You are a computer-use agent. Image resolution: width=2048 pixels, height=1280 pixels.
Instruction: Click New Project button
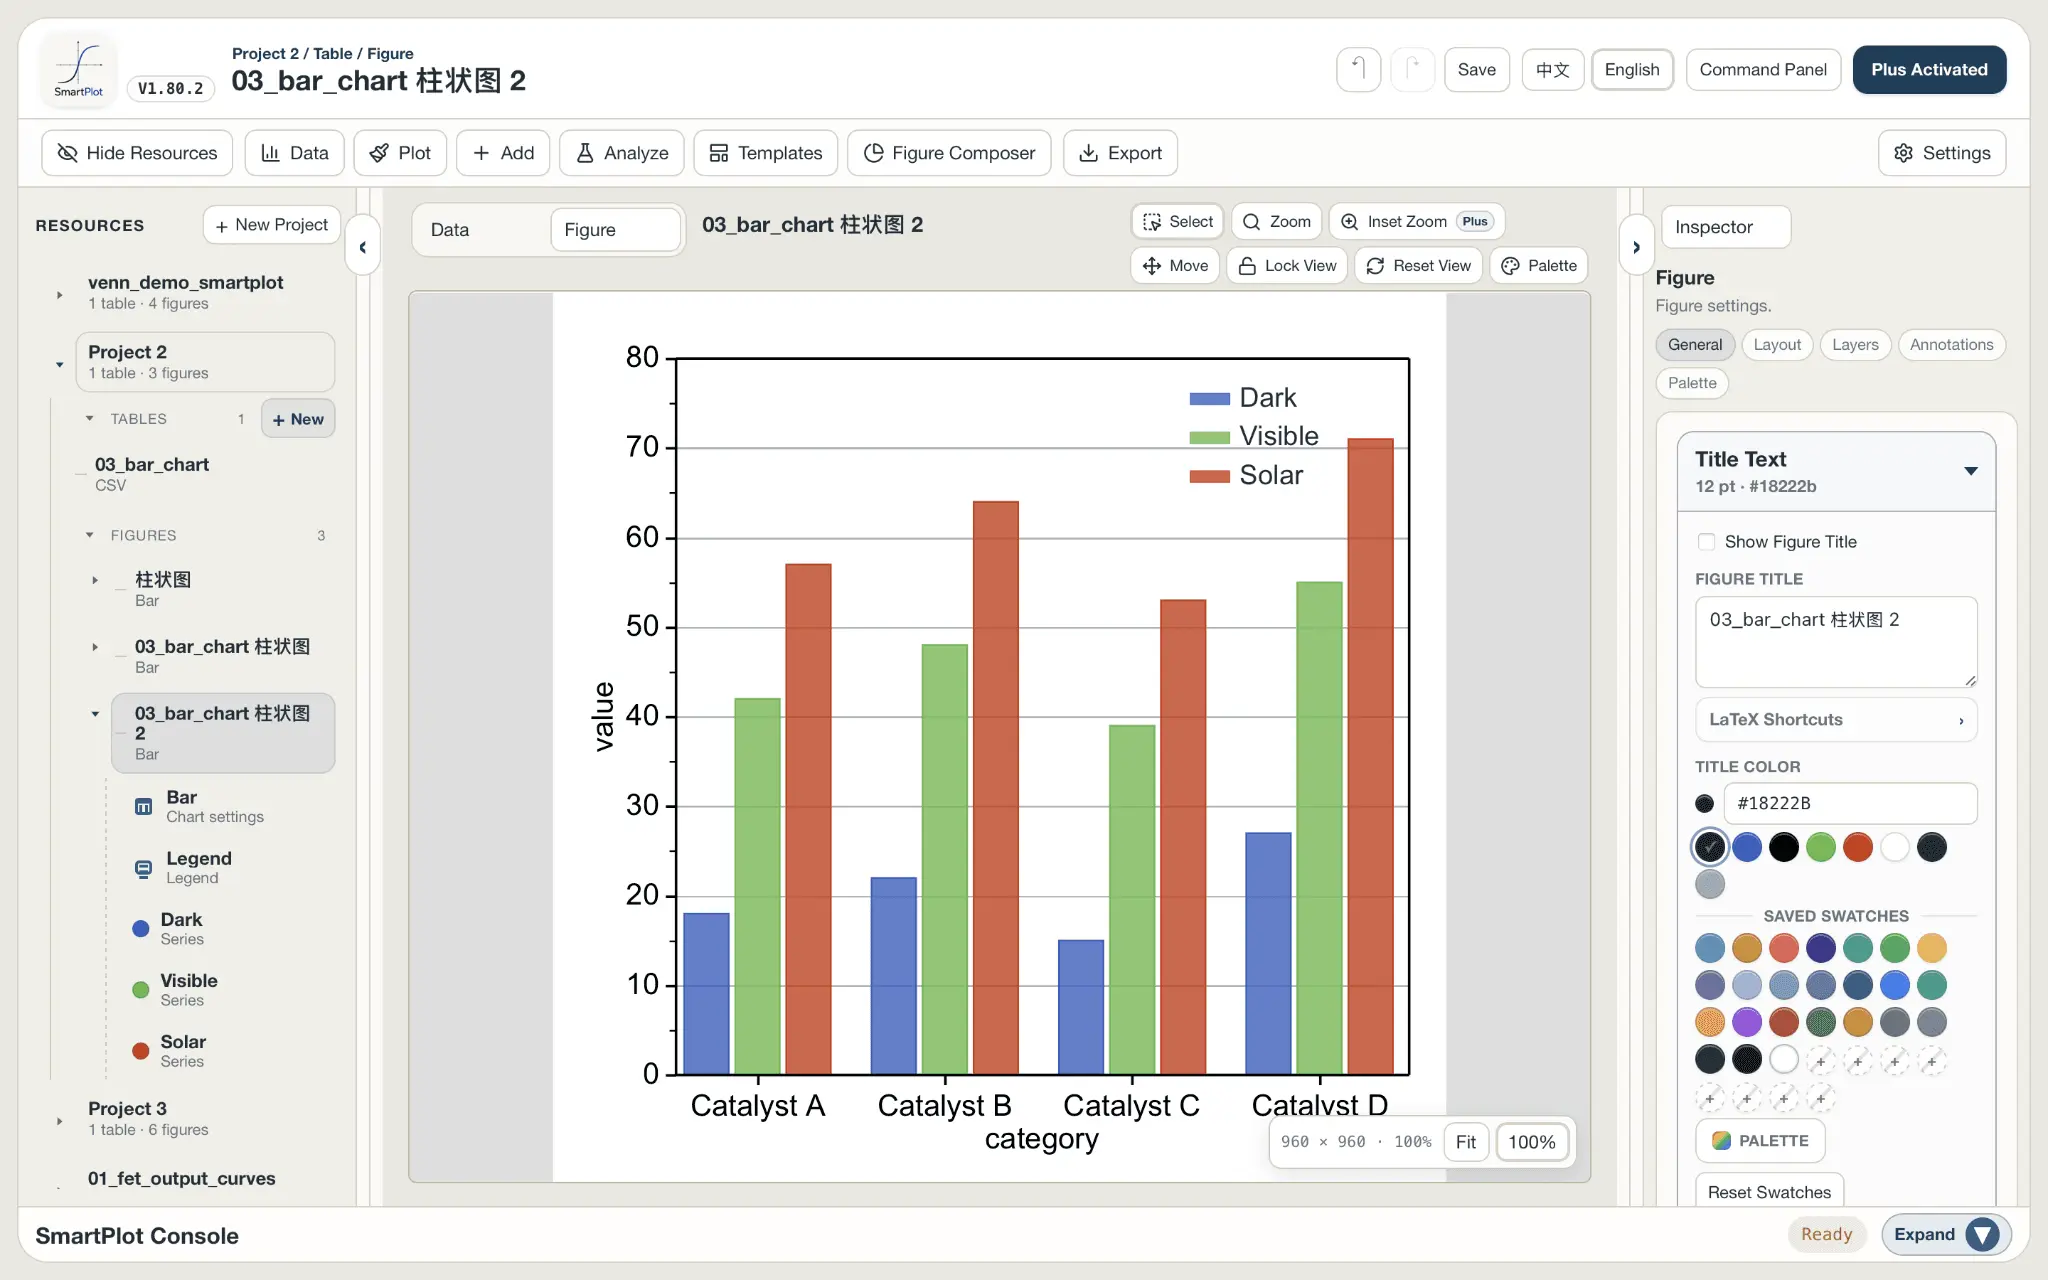[271, 225]
